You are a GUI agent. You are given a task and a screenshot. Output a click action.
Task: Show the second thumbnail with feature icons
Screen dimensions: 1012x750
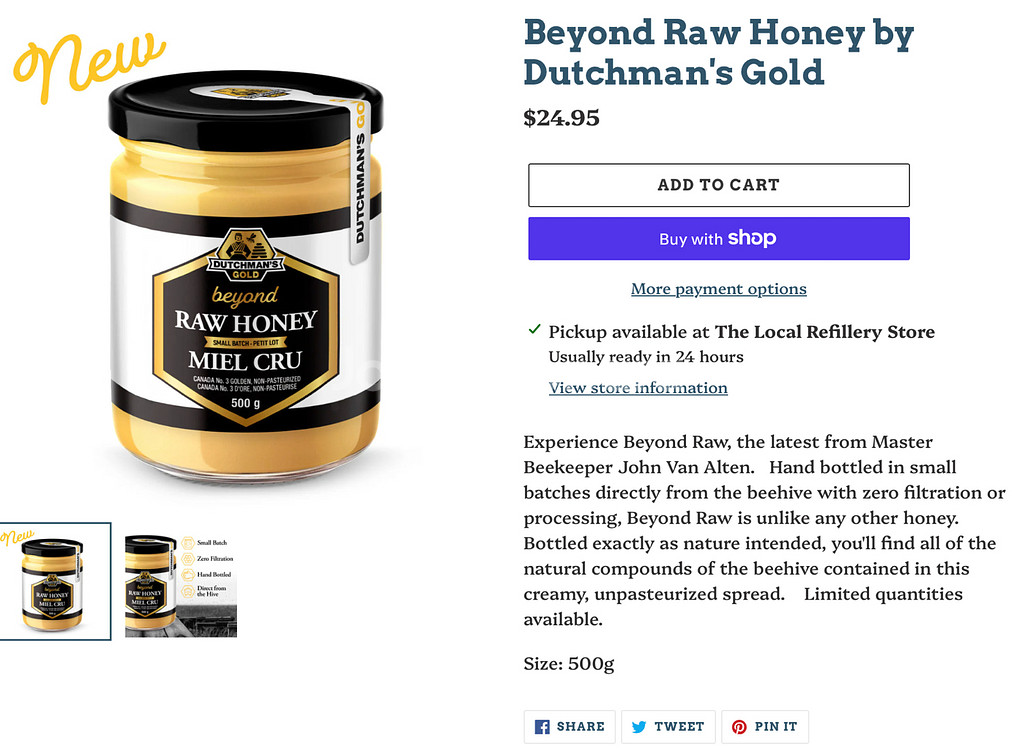coord(181,585)
